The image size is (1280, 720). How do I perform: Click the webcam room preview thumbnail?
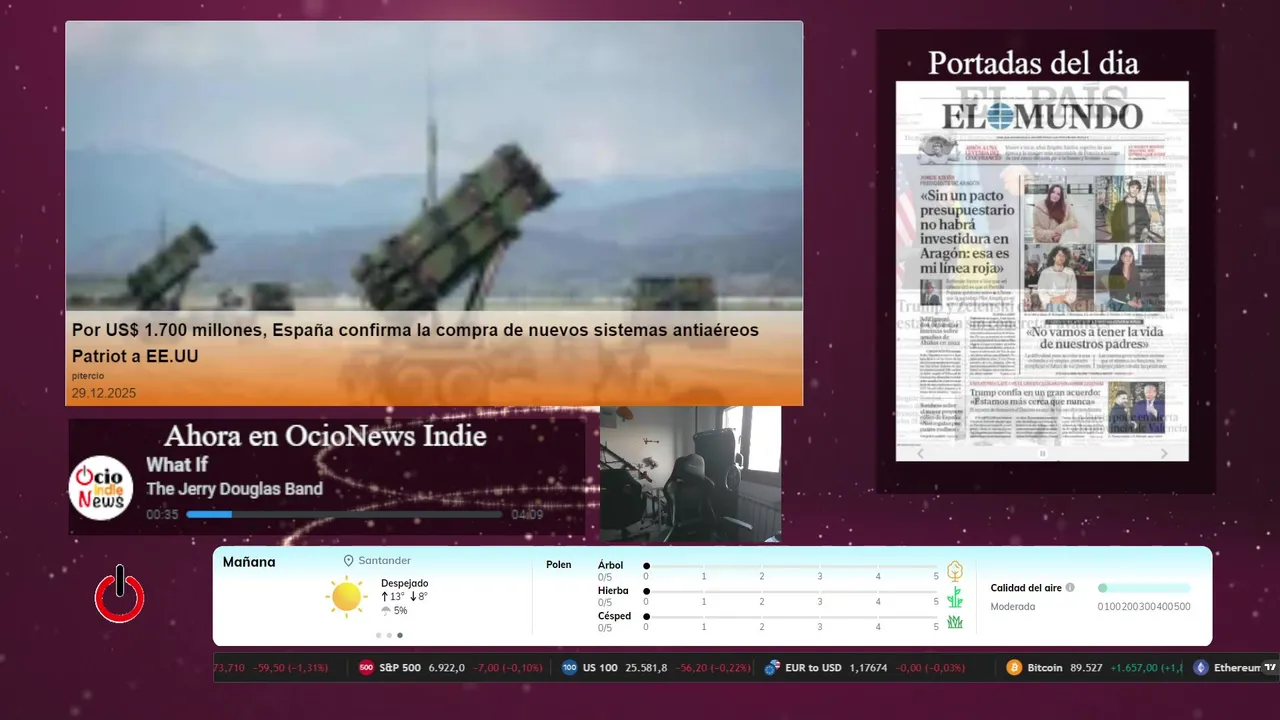[690, 474]
